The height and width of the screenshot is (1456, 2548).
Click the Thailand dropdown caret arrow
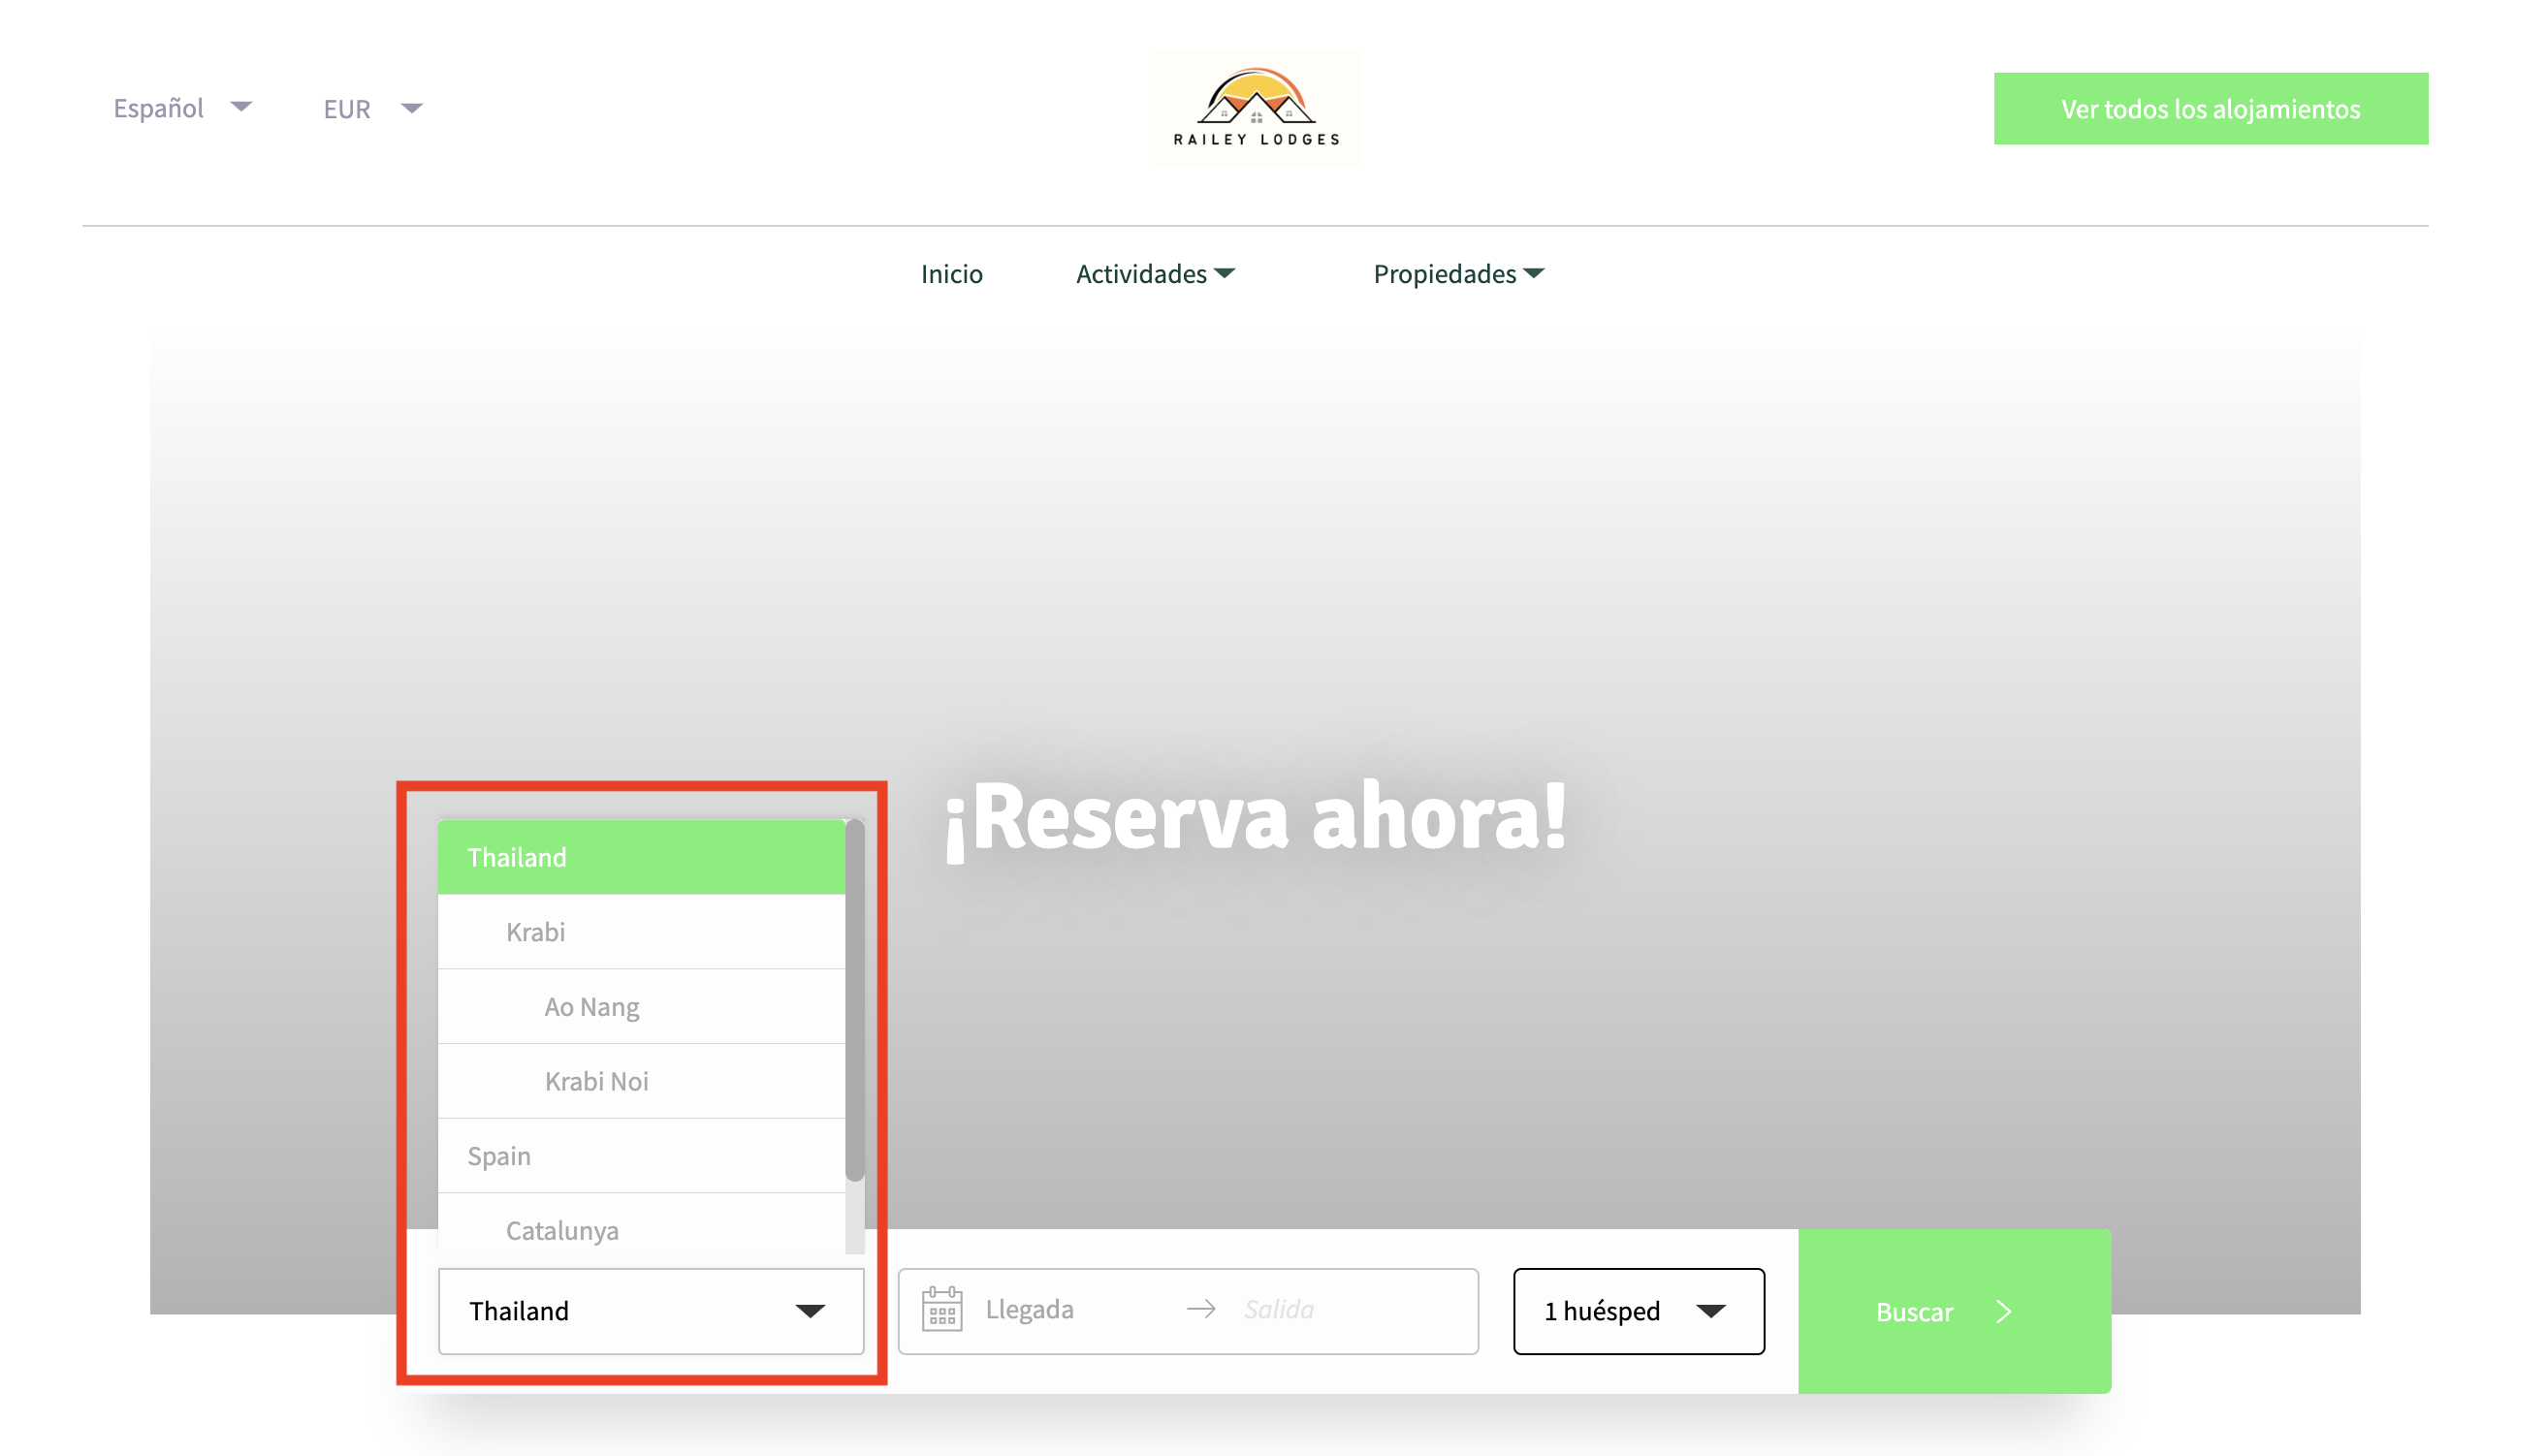pos(809,1311)
